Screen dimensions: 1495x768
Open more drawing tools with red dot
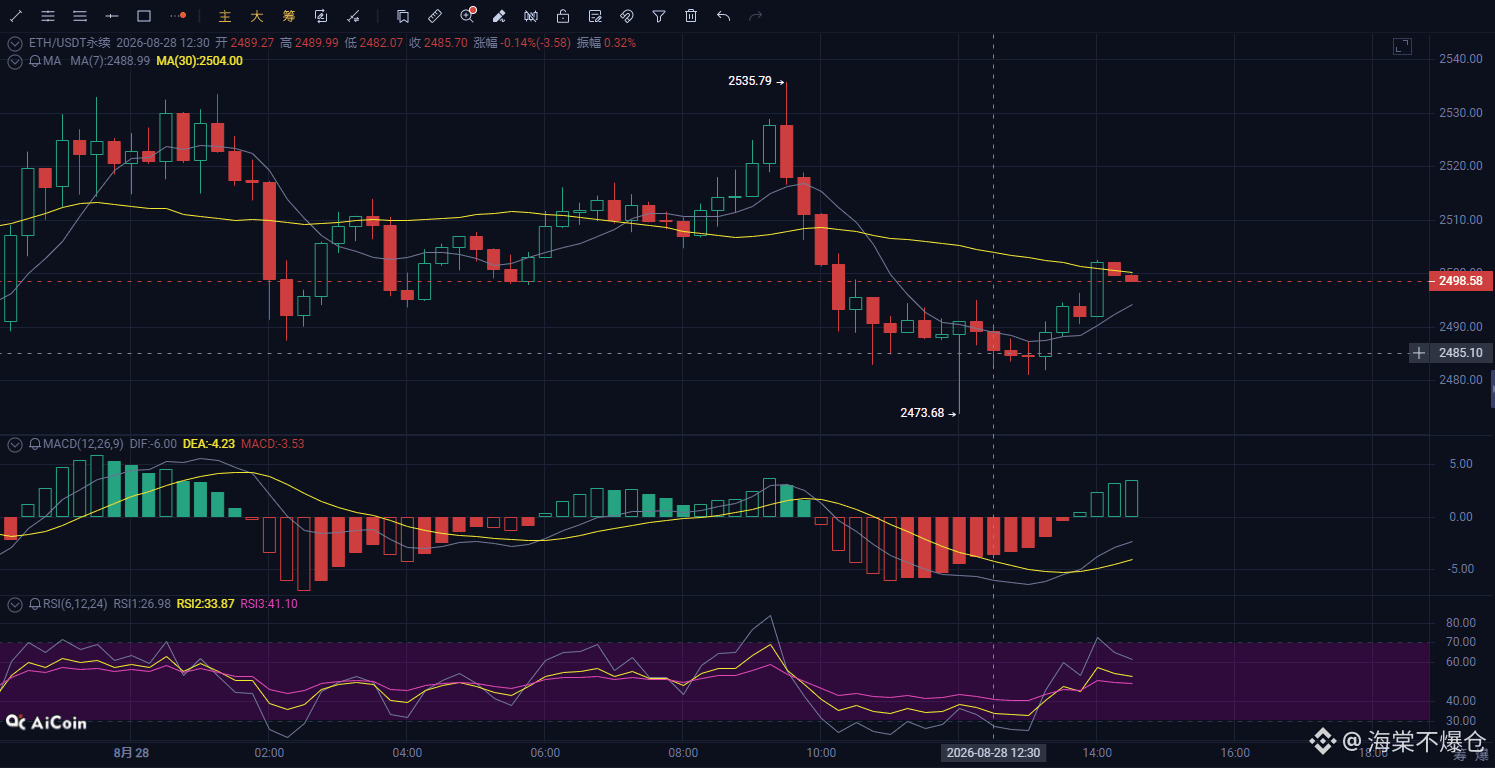(x=178, y=16)
